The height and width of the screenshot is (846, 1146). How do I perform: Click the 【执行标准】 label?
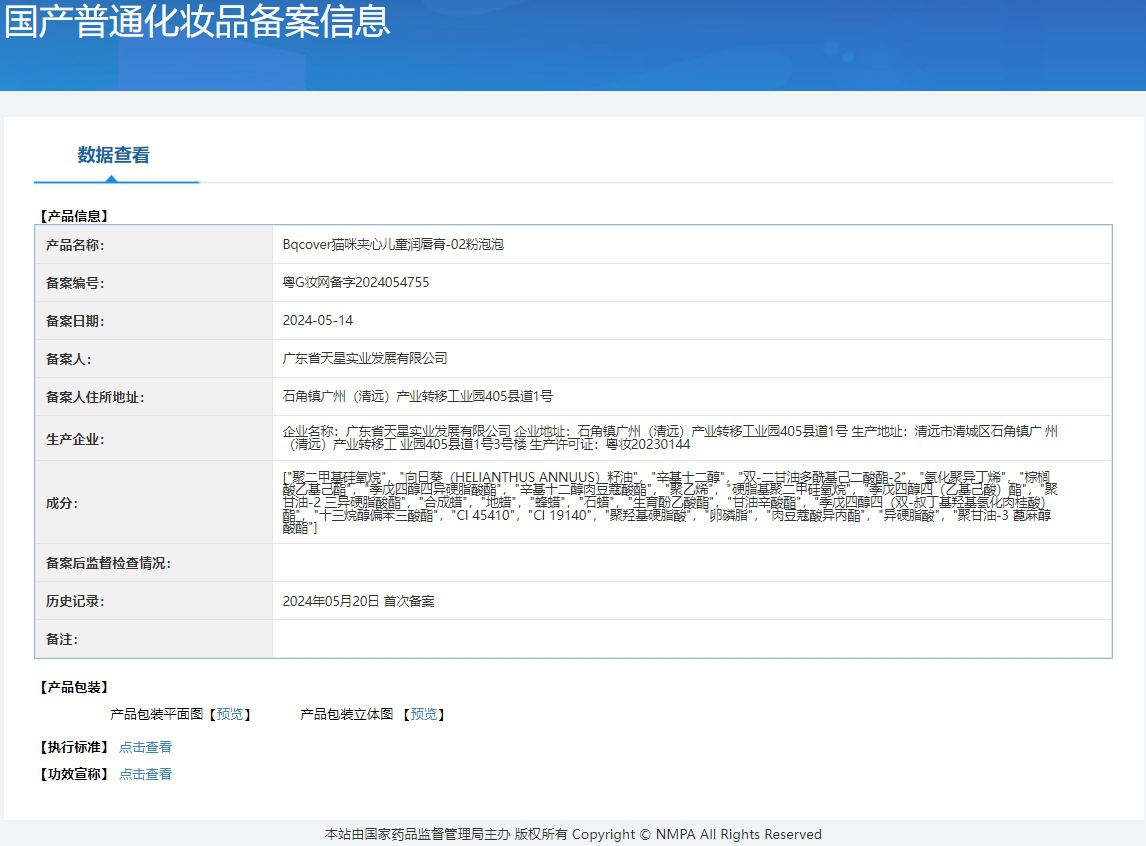[74, 747]
